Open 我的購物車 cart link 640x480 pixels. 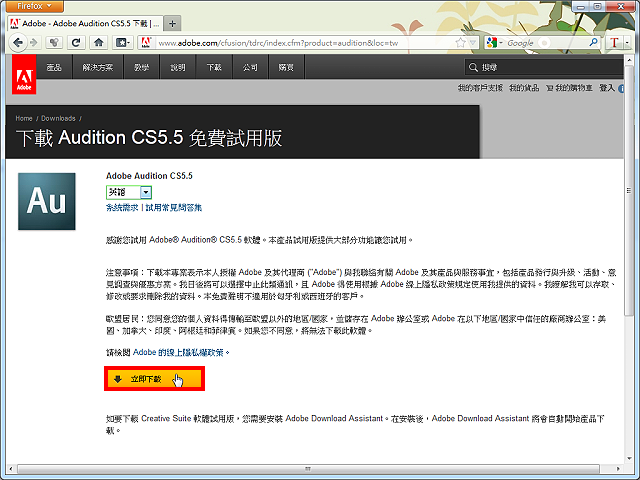569,88
